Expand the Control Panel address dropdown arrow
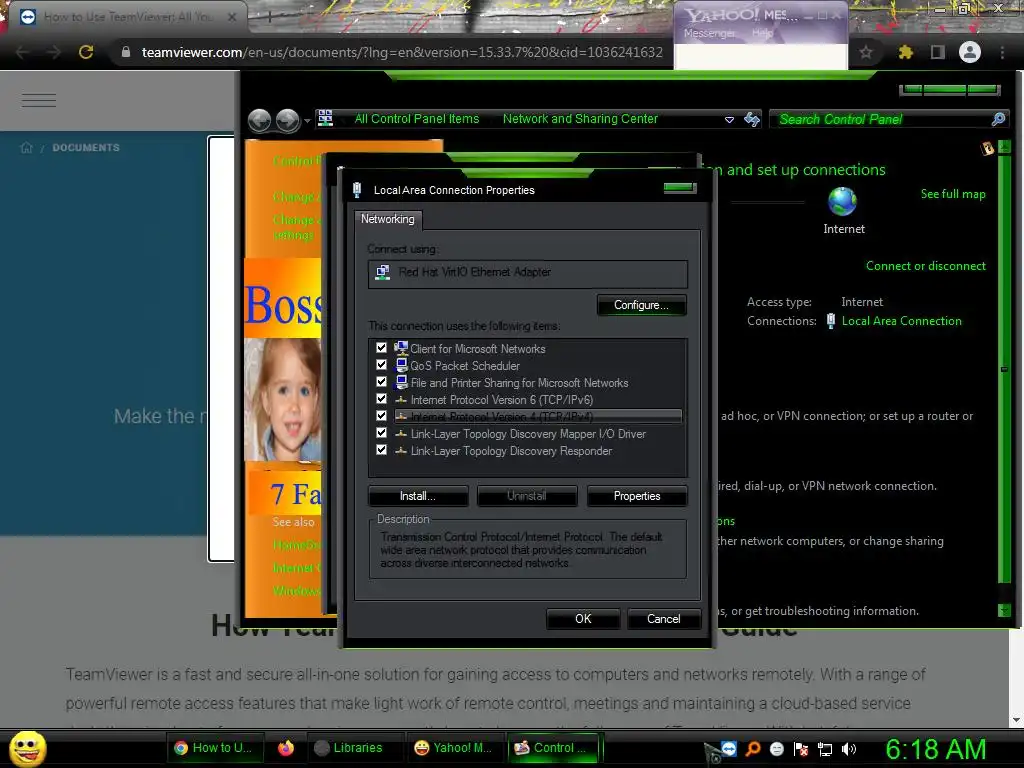The height and width of the screenshot is (768, 1024). pos(729,120)
